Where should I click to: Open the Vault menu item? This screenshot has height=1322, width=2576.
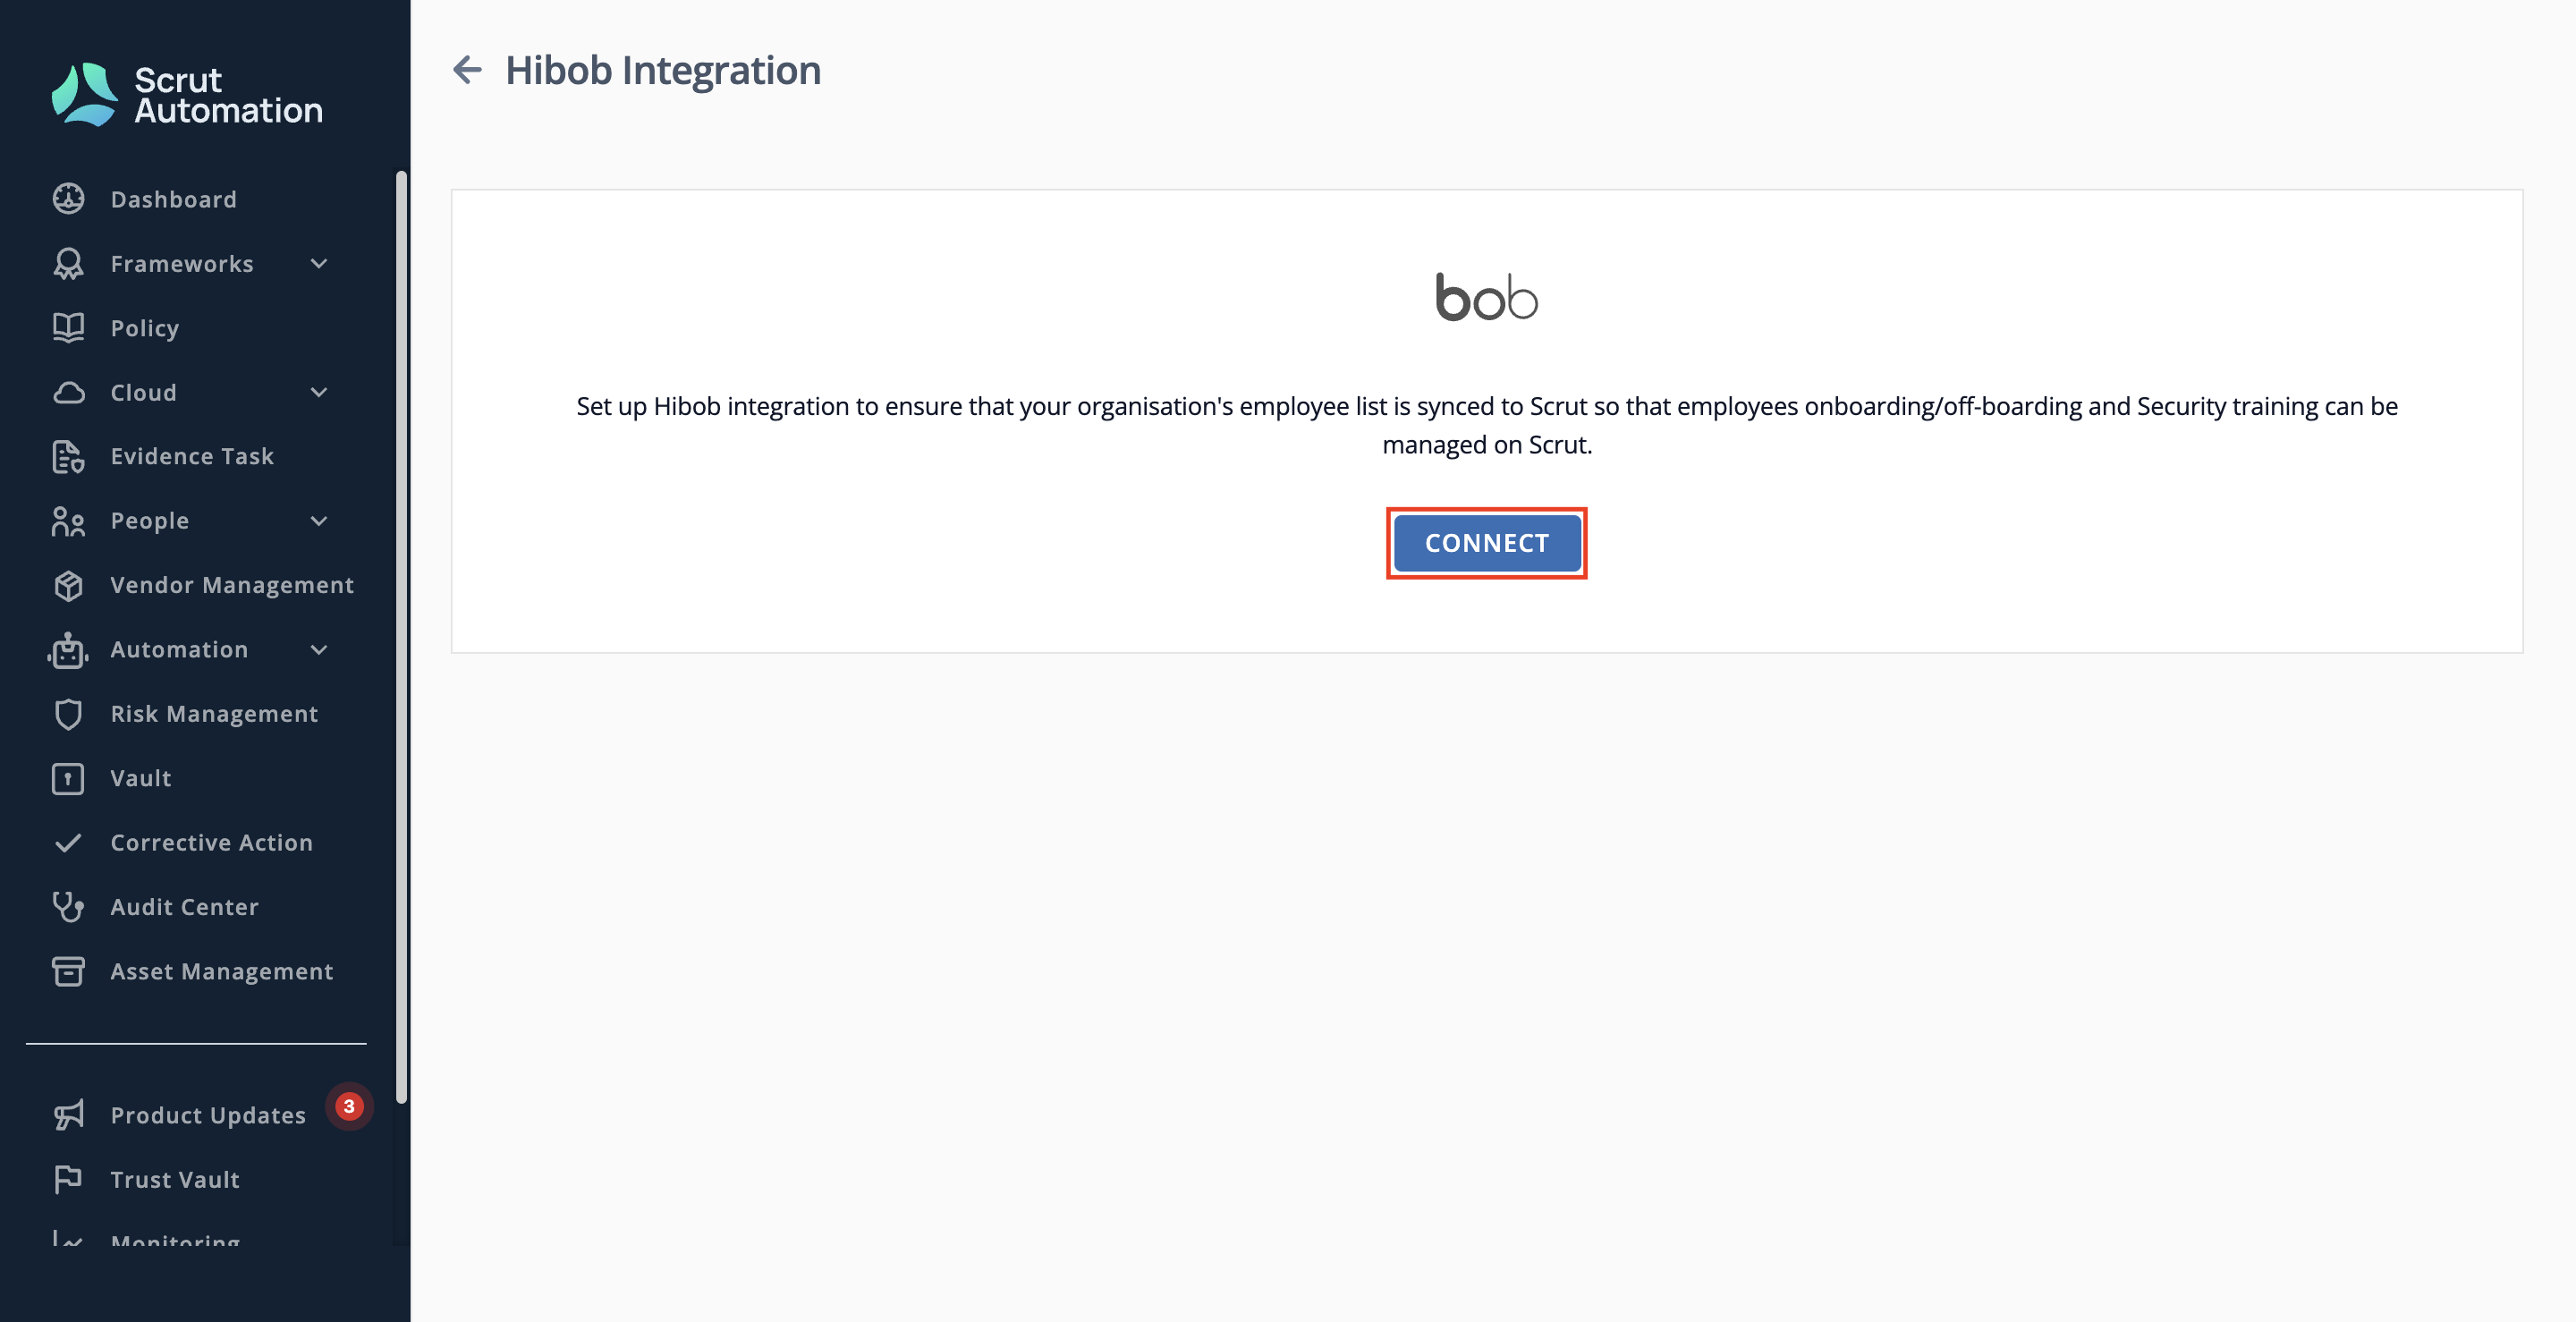coord(140,779)
